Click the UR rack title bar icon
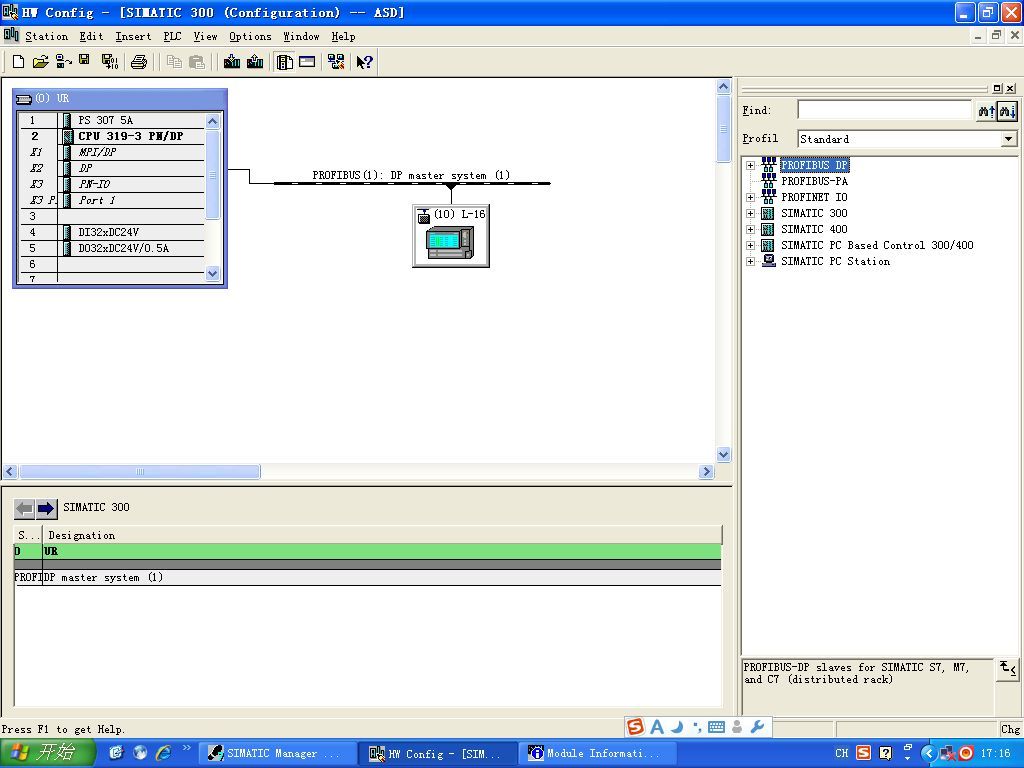Screen dimensions: 1024x768 pos(24,99)
